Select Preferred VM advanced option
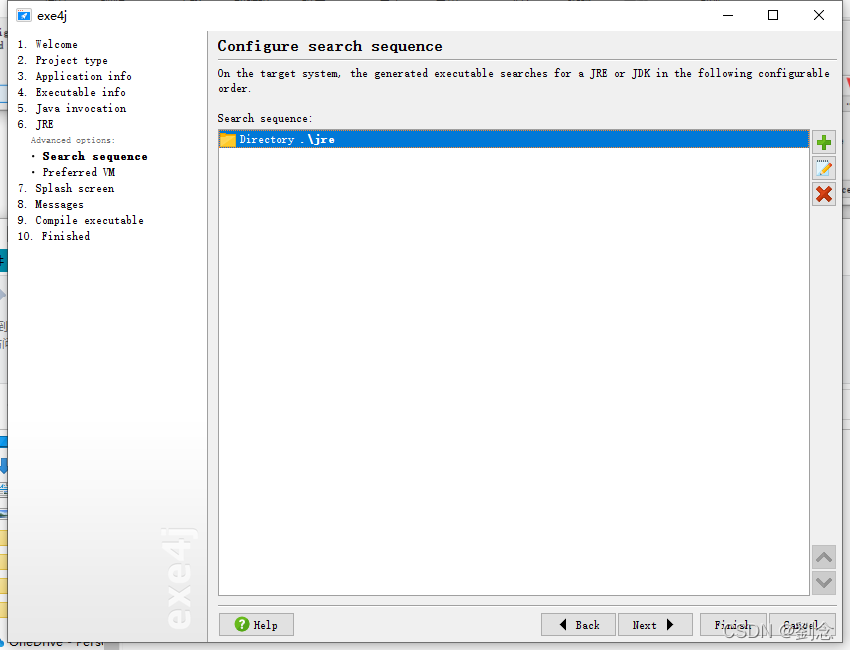The image size is (850, 650). (x=79, y=172)
